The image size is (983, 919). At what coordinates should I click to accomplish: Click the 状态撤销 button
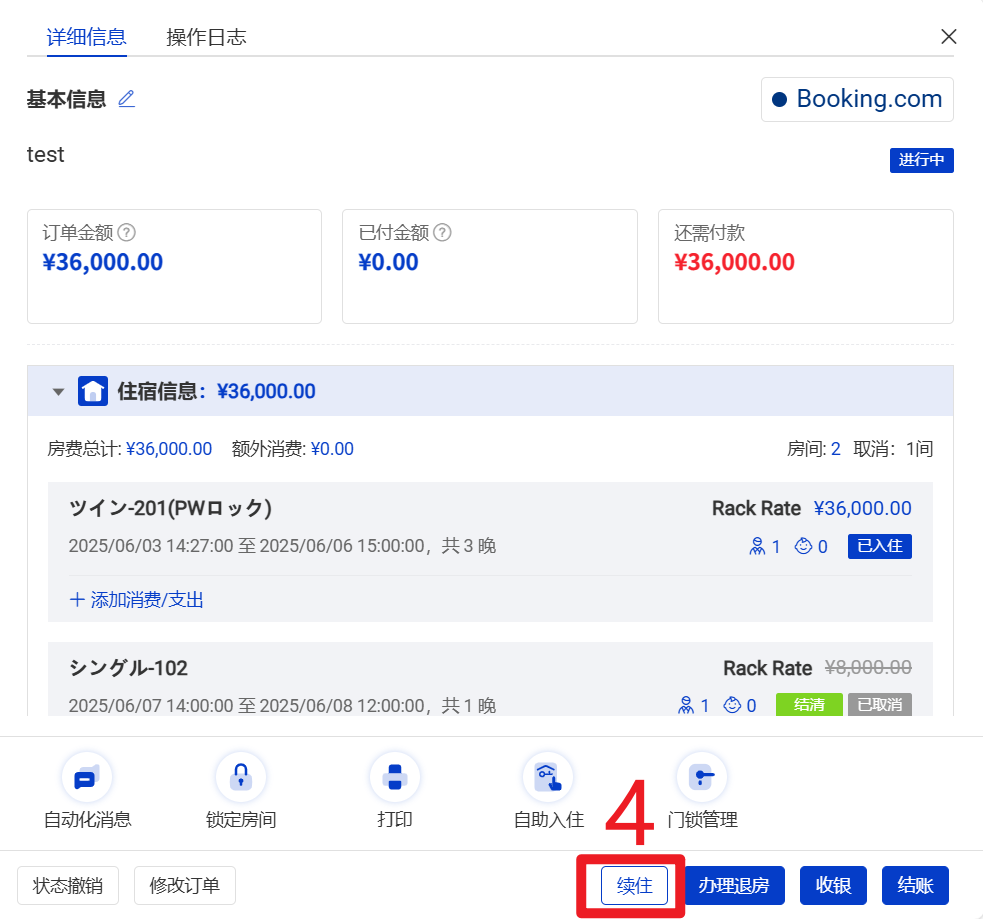68,886
